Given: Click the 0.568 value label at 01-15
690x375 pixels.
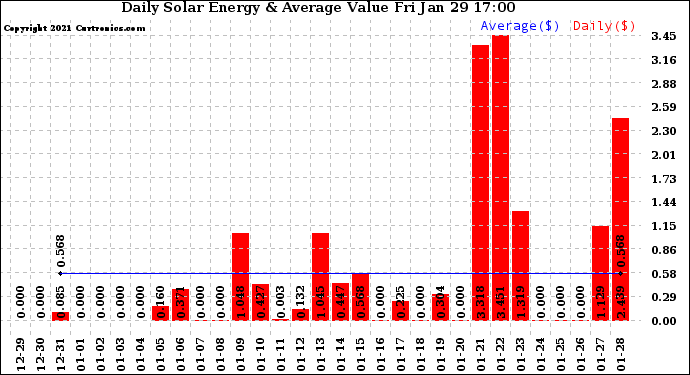Looking at the screenshot, I should coord(361,302).
